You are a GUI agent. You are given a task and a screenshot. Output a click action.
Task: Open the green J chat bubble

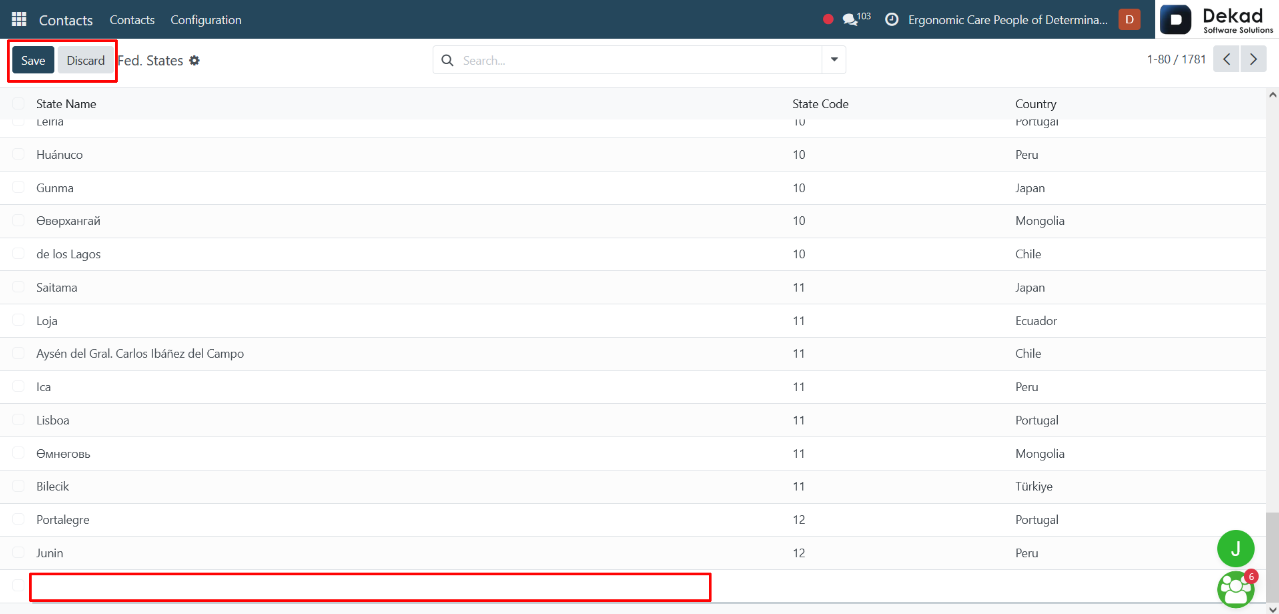click(1236, 548)
